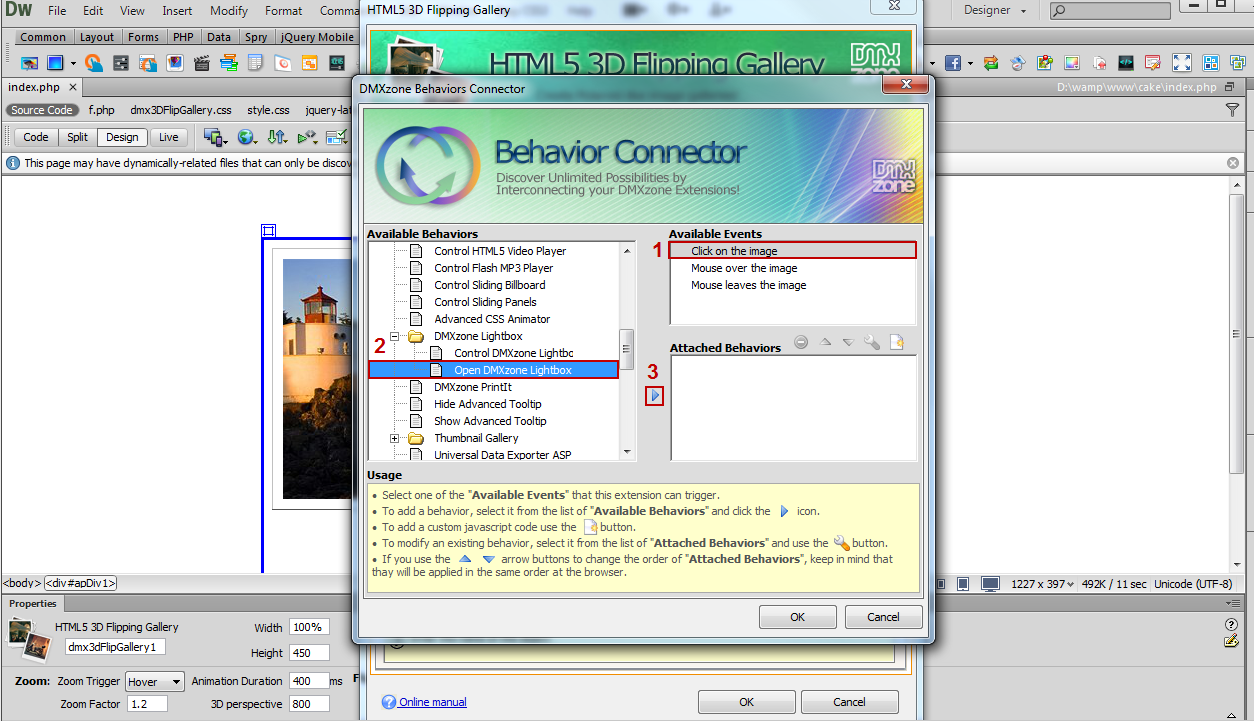Open the Designer workspace dropdown
Image resolution: width=1254 pixels, height=721 pixels.
coord(995,10)
